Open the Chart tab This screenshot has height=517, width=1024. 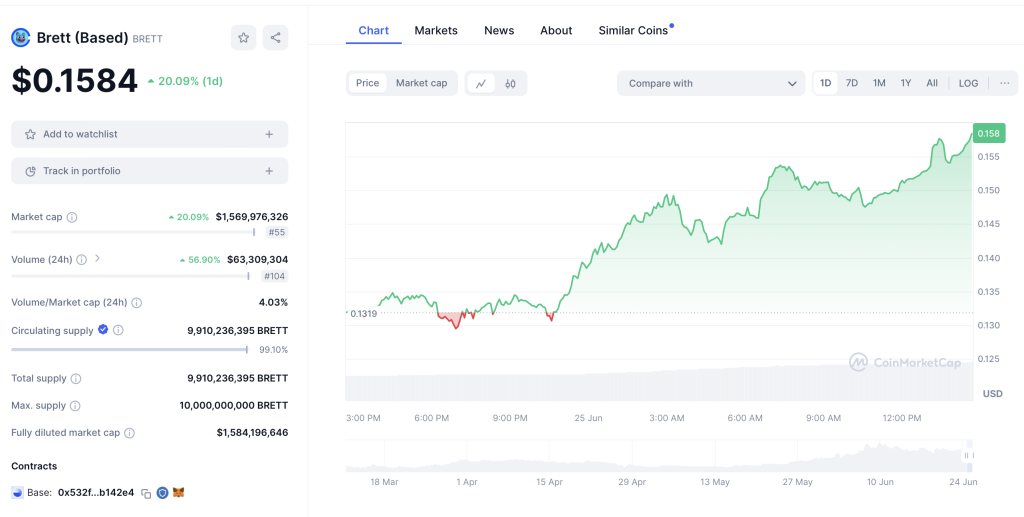(374, 31)
